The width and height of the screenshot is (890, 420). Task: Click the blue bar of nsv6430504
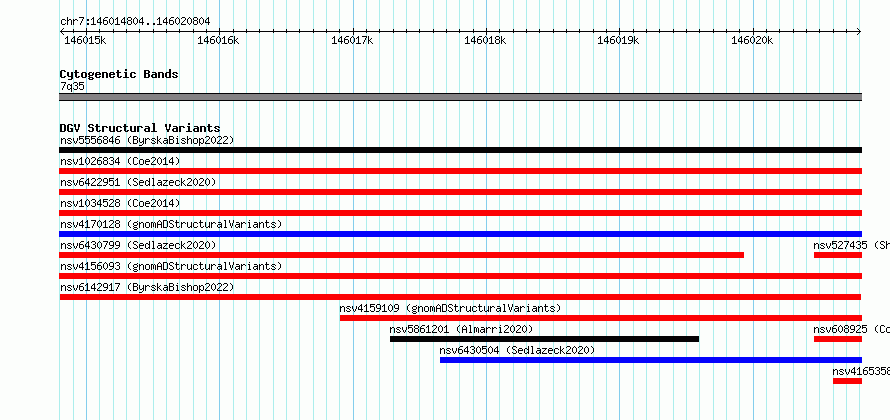point(650,360)
